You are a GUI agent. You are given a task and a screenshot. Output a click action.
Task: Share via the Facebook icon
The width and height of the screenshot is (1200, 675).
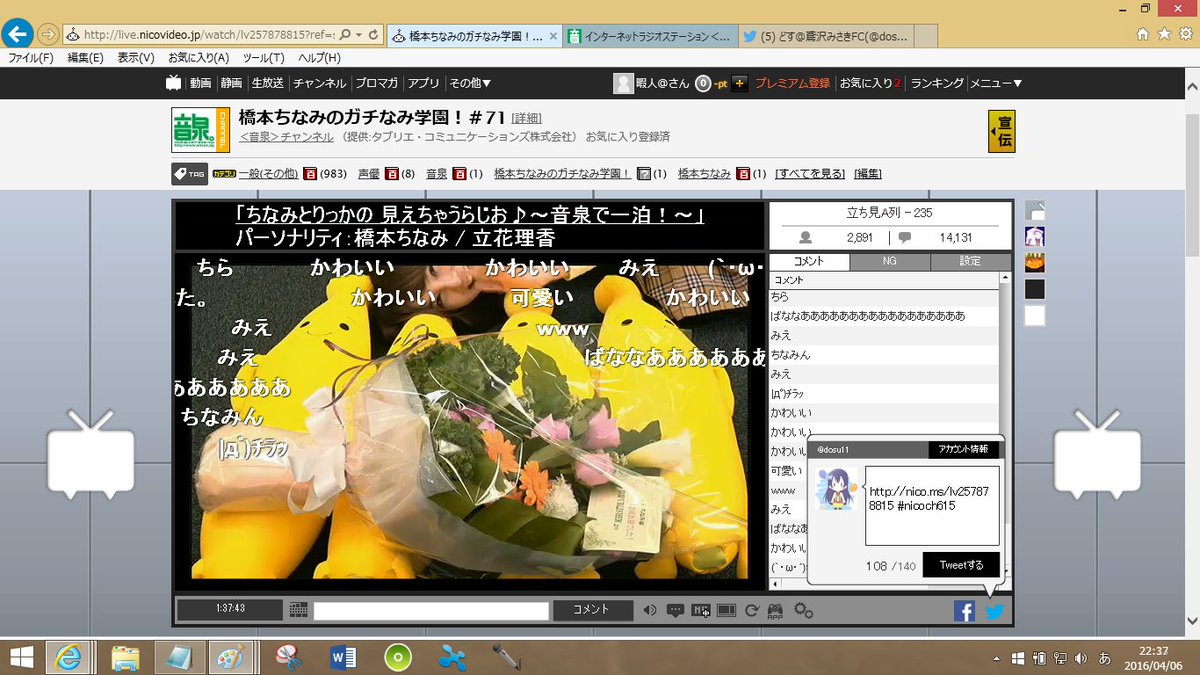964,611
